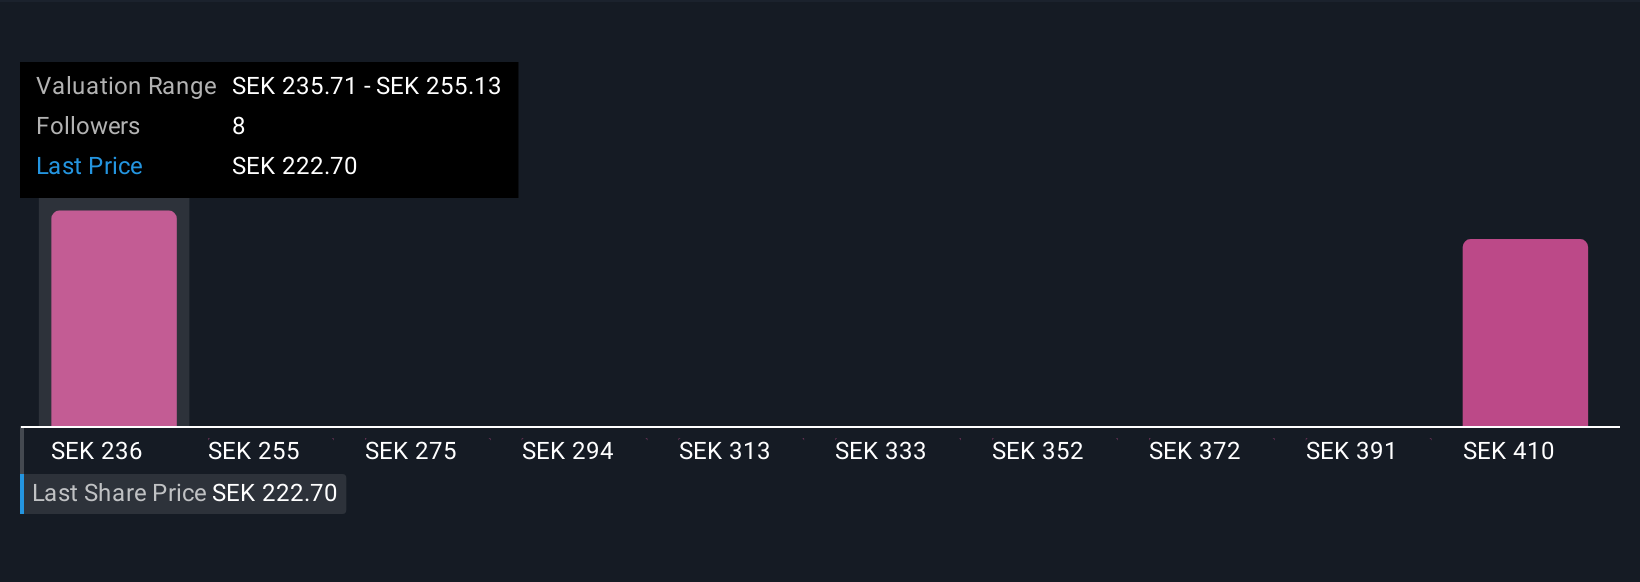Viewport: 1640px width, 582px height.
Task: Click the SEK 410 axis label
Action: pyautogui.click(x=1509, y=451)
